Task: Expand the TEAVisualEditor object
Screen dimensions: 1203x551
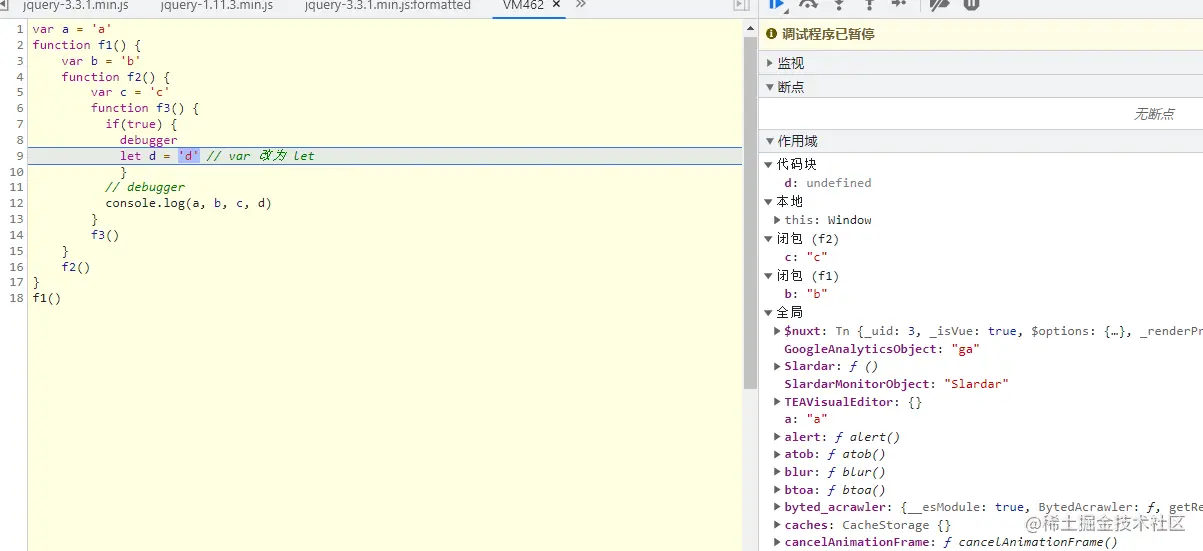Action: (x=778, y=402)
